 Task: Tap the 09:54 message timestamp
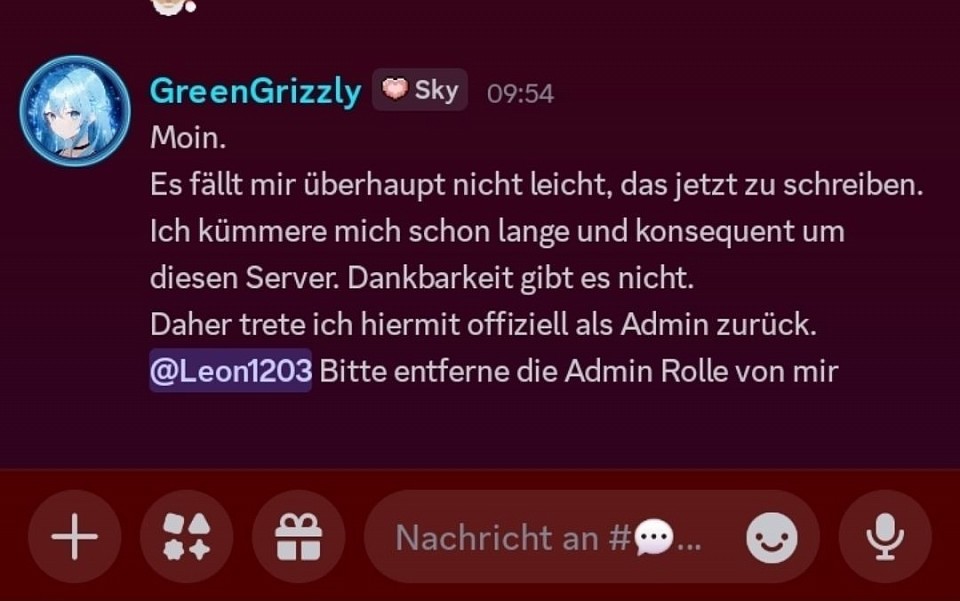pos(520,94)
